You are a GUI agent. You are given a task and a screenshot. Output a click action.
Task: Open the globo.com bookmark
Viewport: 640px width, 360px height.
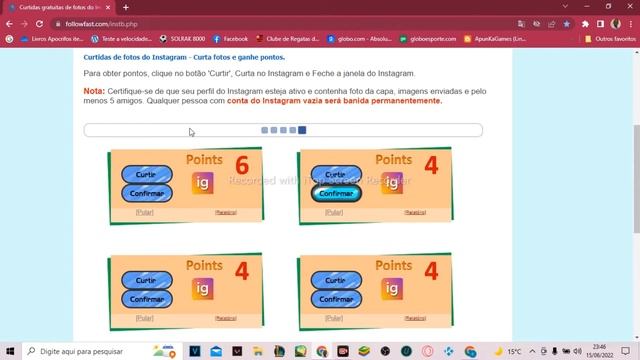[360, 39]
